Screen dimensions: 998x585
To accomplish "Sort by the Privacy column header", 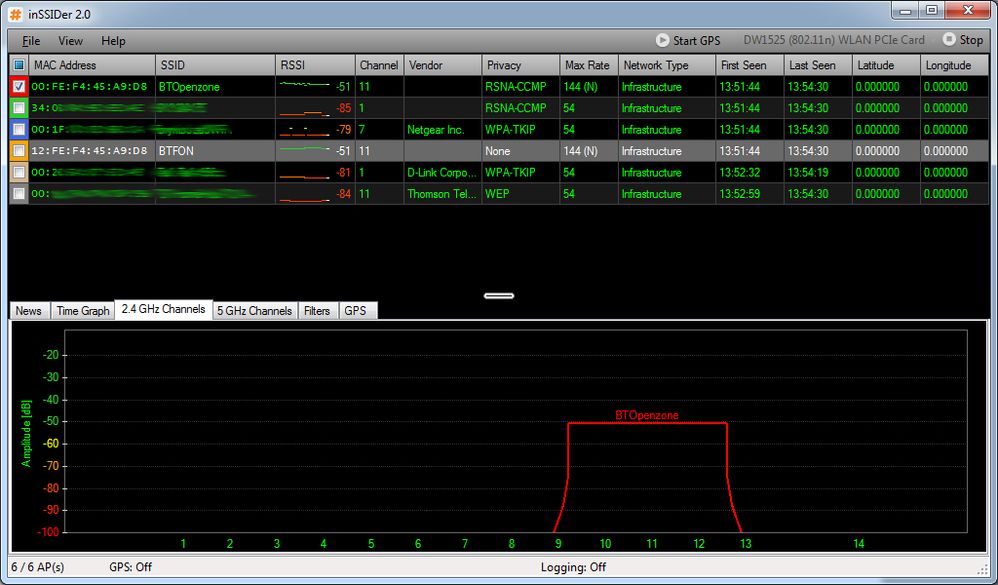I will click(521, 65).
